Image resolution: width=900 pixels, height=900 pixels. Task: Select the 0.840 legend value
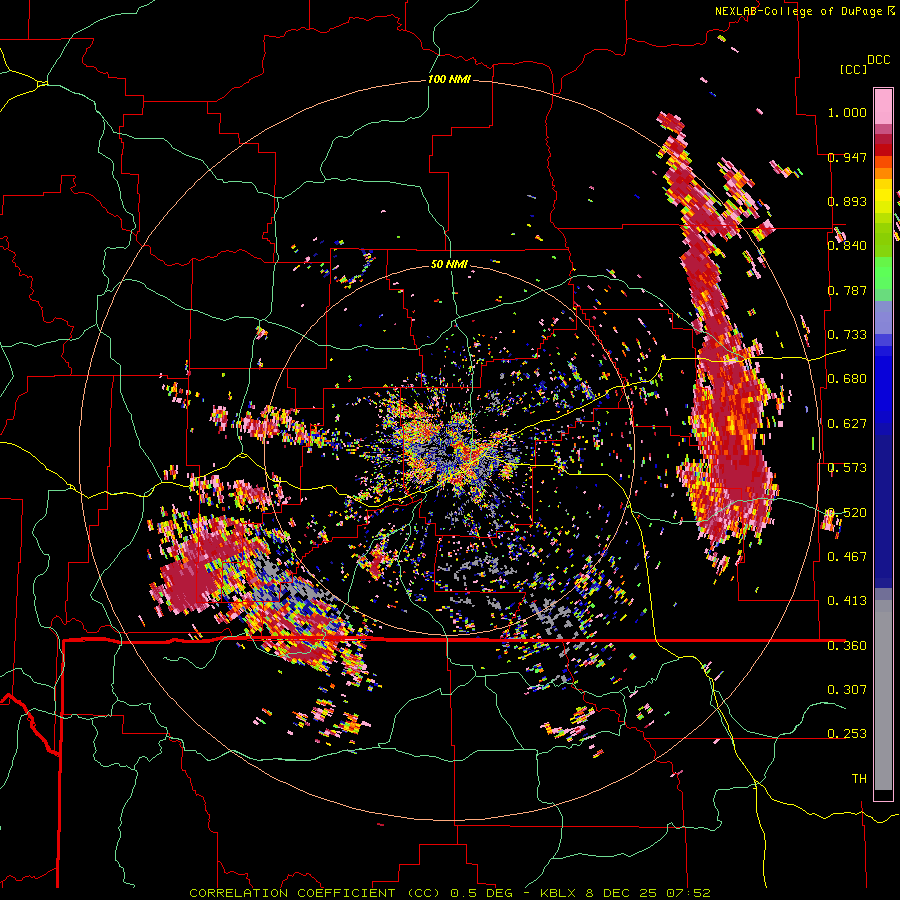847,246
